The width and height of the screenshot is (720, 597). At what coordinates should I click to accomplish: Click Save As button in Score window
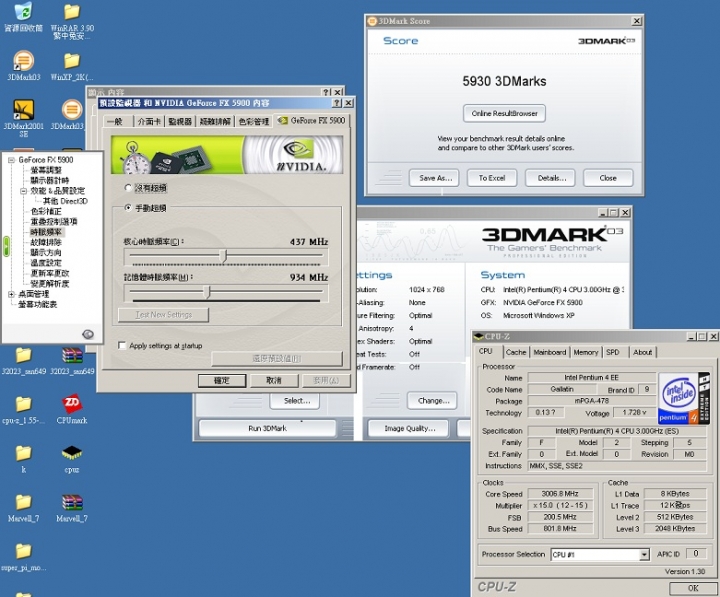click(x=435, y=178)
